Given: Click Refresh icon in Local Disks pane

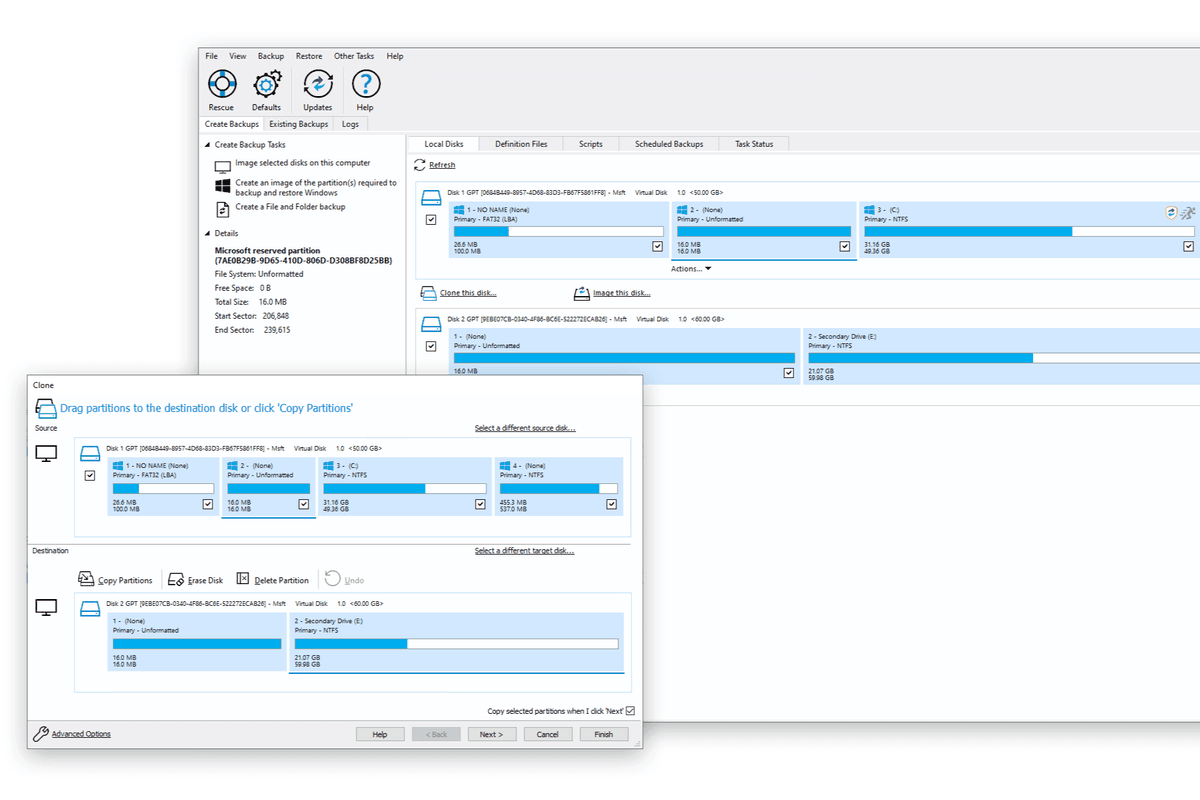Looking at the screenshot, I should point(420,165).
